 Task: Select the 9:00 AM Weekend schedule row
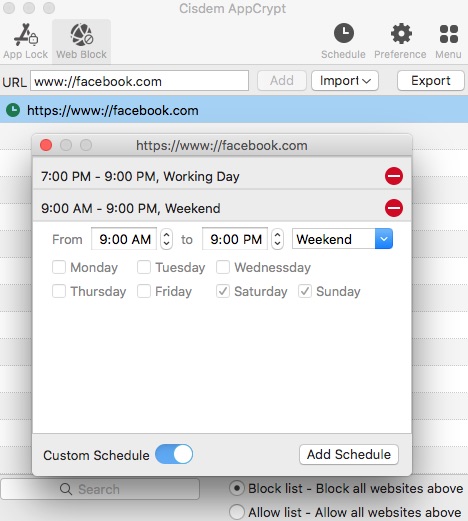click(222, 208)
